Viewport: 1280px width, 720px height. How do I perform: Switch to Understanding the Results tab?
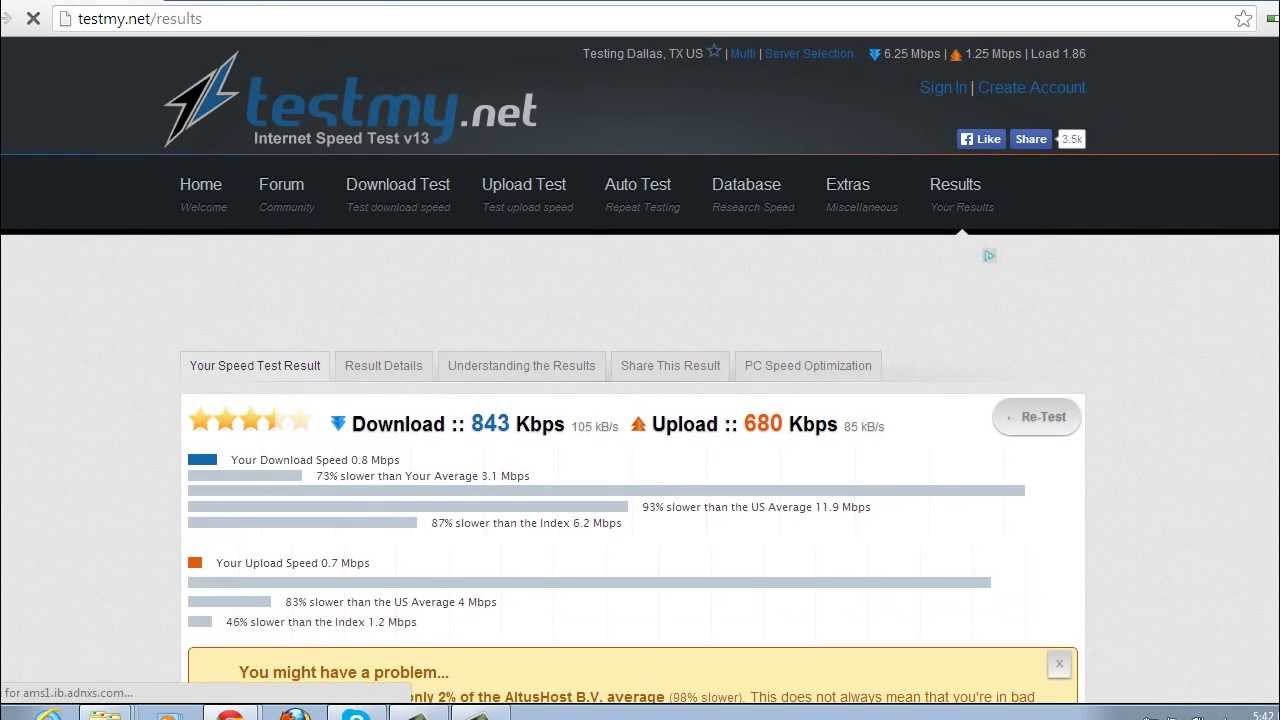(x=521, y=365)
